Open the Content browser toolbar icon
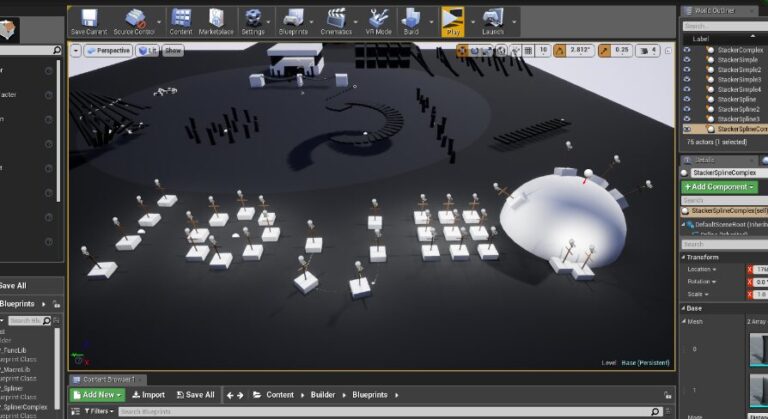The image size is (768, 419). (x=181, y=23)
